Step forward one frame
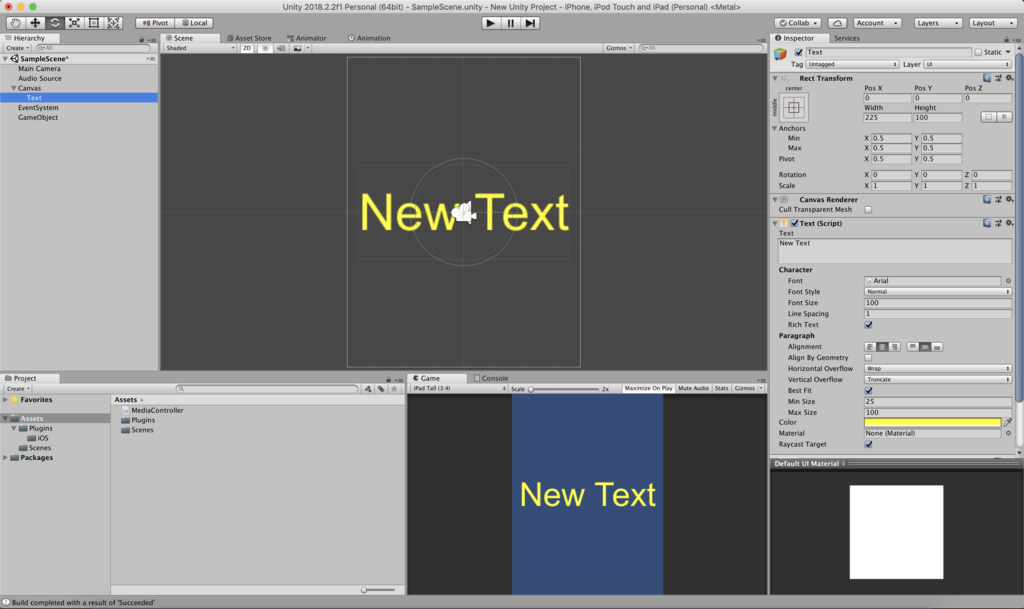Screen dimensions: 1024x609 [x=530, y=23]
